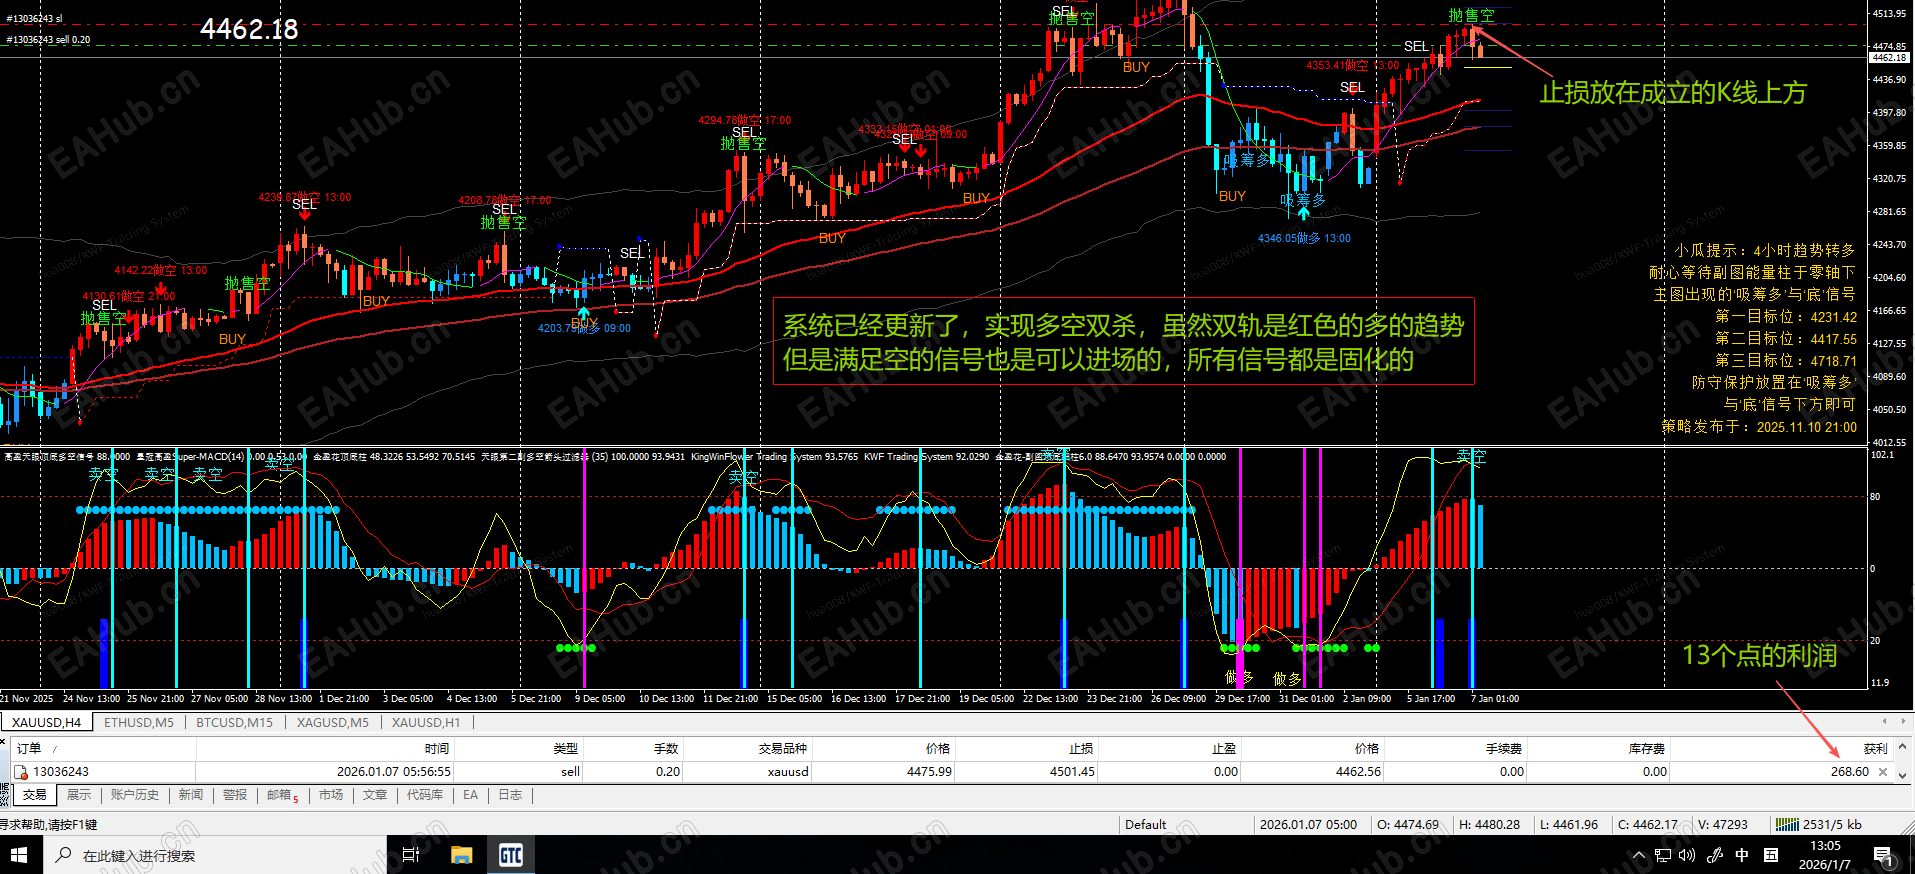
Task: Show hidden system tray icons
Action: point(1638,855)
